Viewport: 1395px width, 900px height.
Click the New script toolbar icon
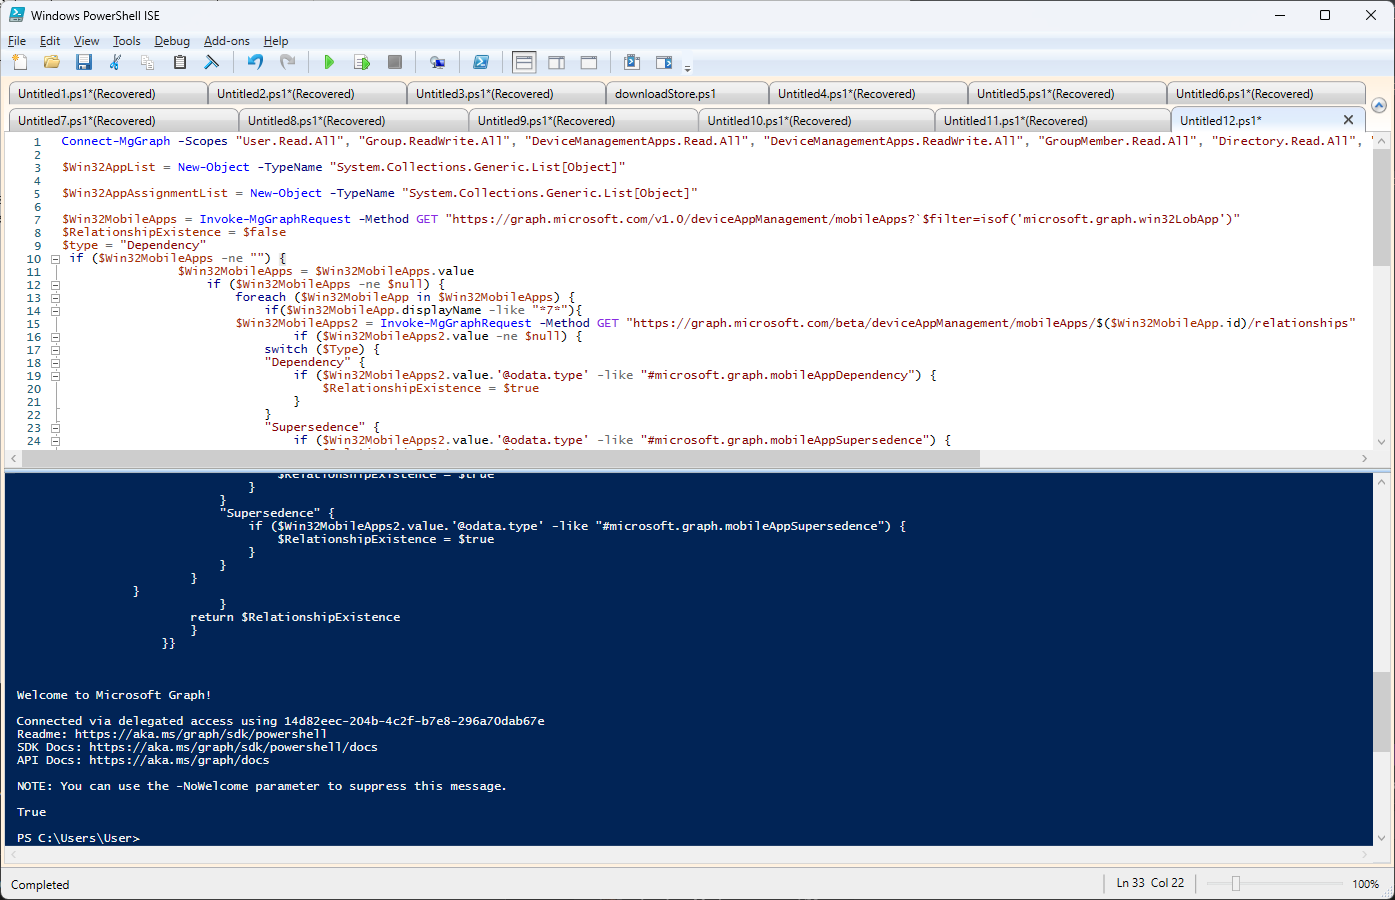coord(20,62)
